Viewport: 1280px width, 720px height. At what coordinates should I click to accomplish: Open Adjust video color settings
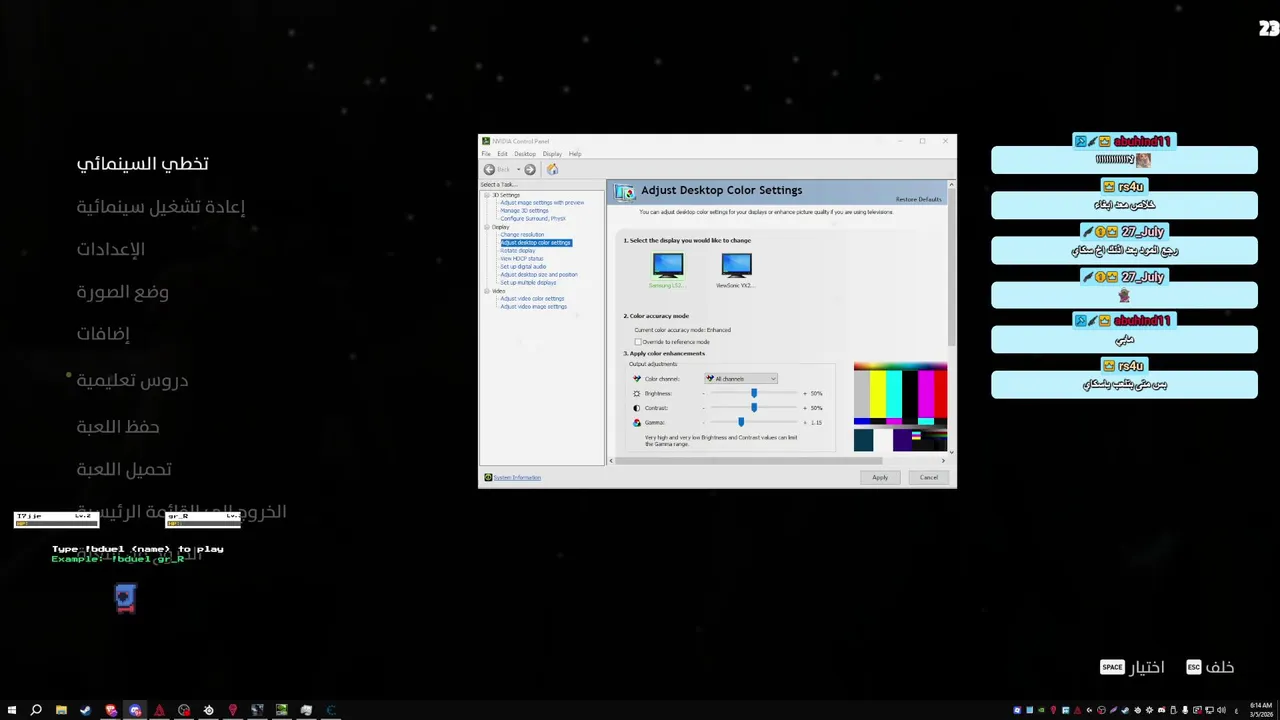tap(532, 299)
